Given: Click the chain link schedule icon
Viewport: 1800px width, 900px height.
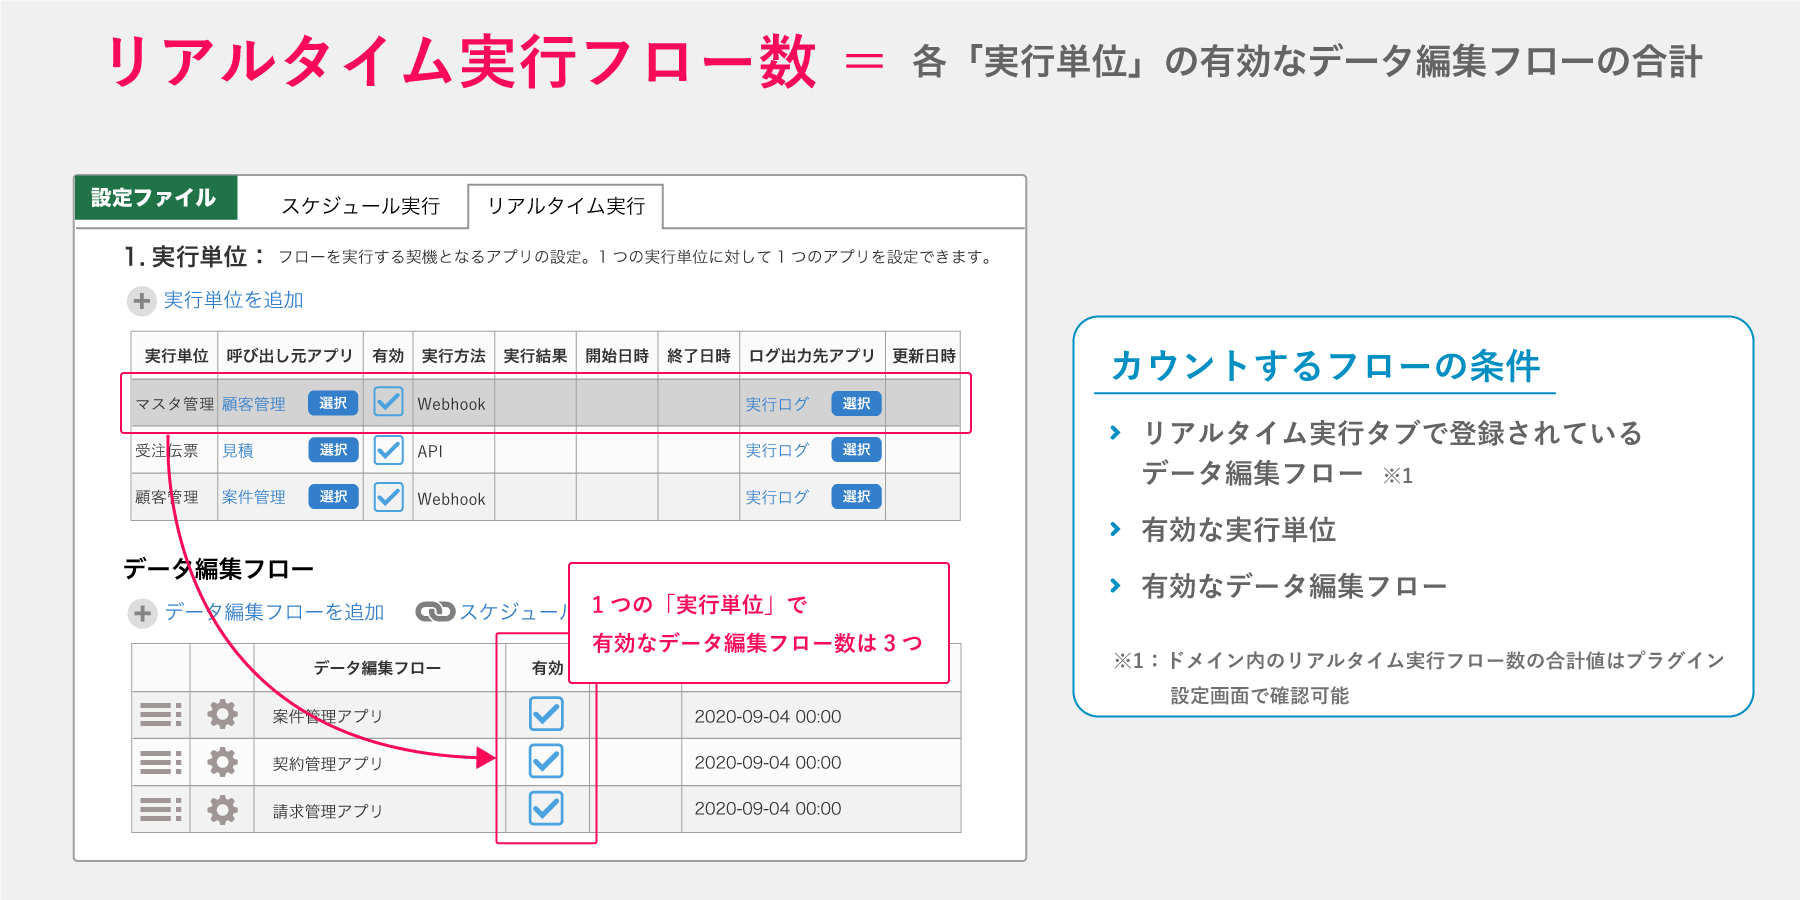Looking at the screenshot, I should tap(435, 612).
